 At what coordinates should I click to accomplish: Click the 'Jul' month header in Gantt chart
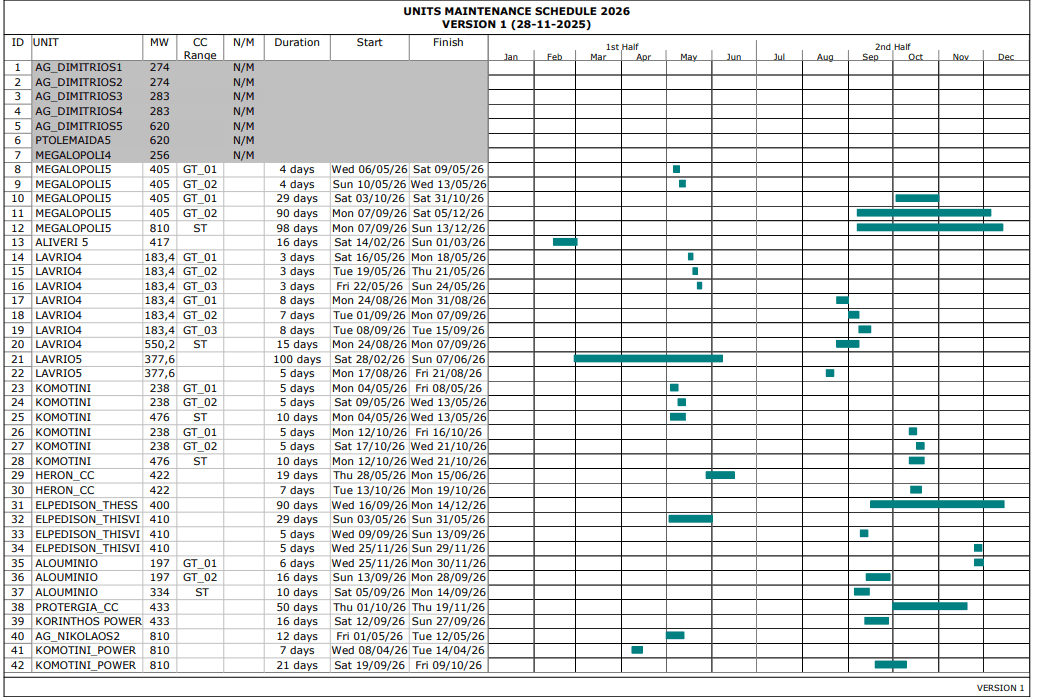click(x=779, y=57)
